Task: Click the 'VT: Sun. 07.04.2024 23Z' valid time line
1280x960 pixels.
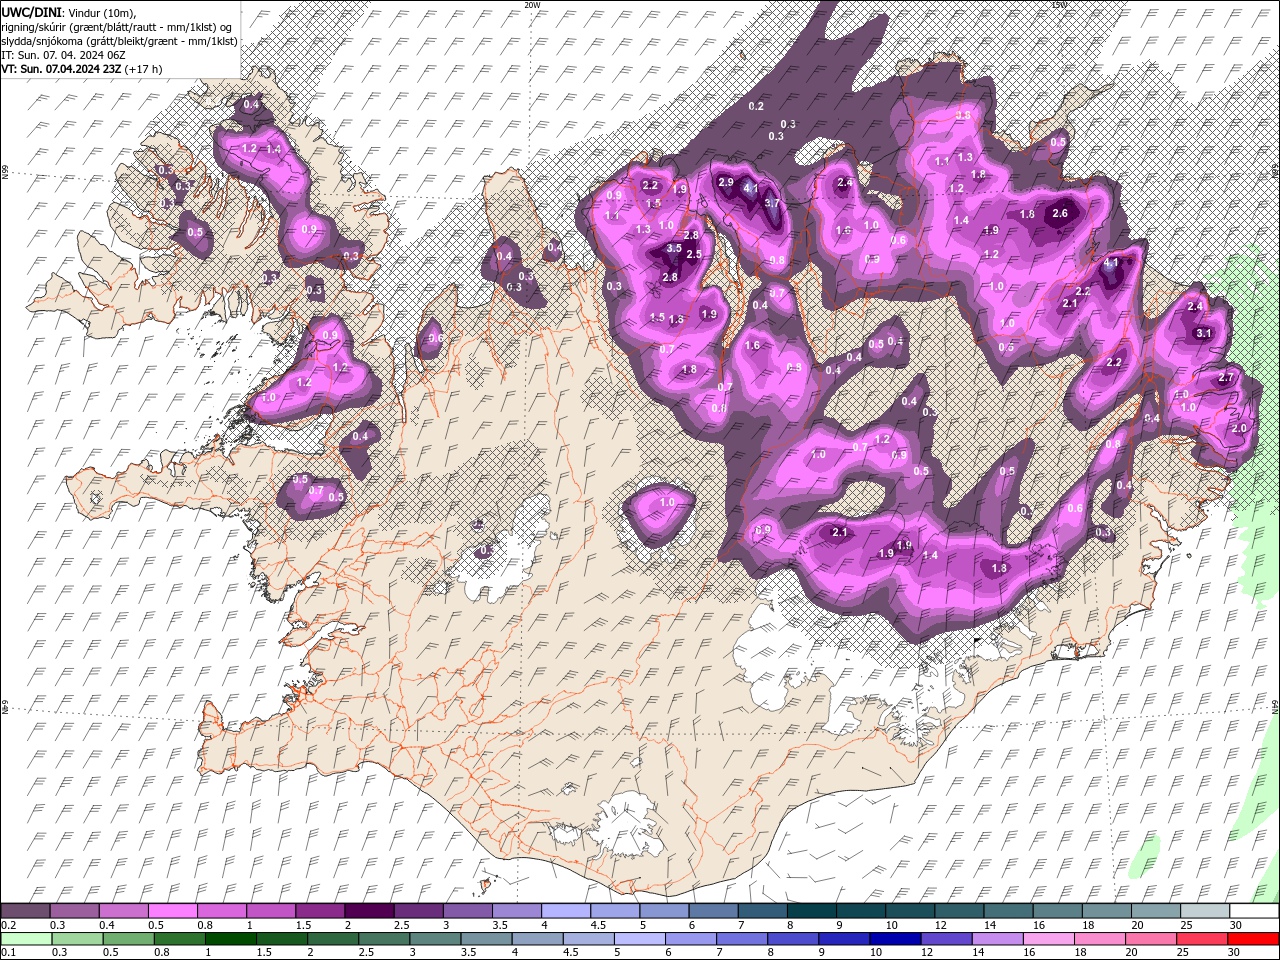Action: click(81, 69)
